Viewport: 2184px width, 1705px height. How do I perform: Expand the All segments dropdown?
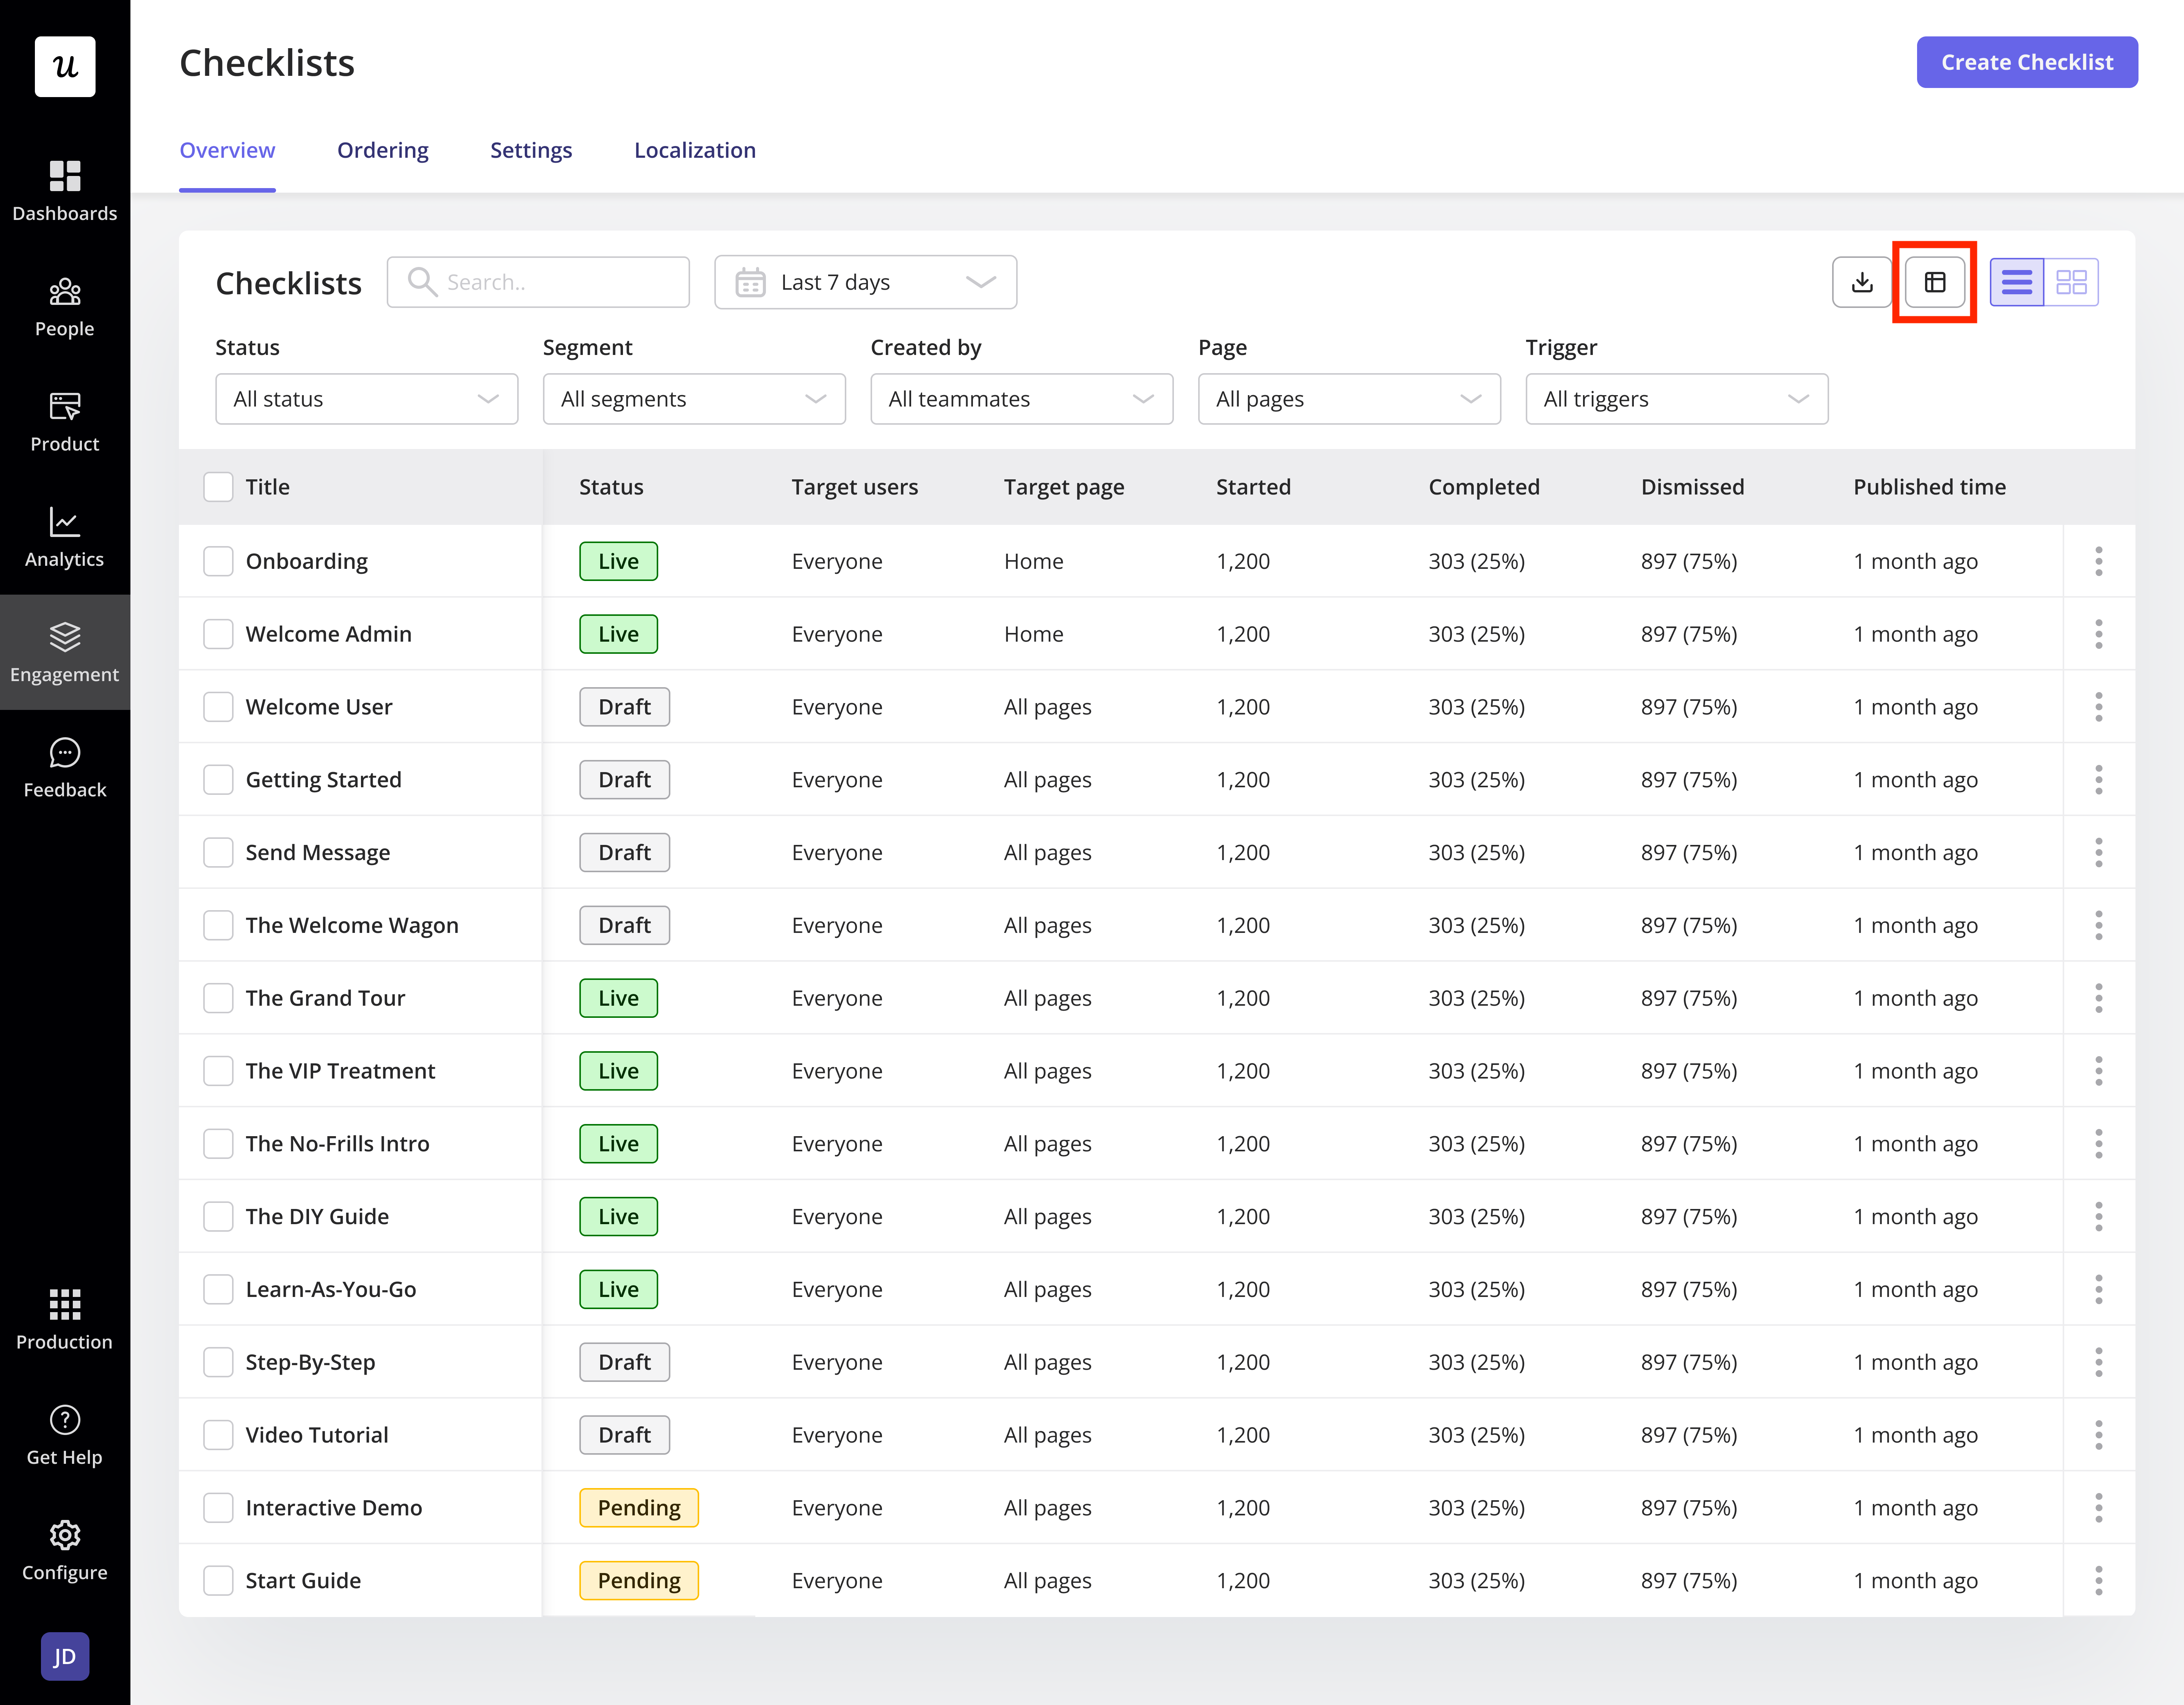pos(694,399)
